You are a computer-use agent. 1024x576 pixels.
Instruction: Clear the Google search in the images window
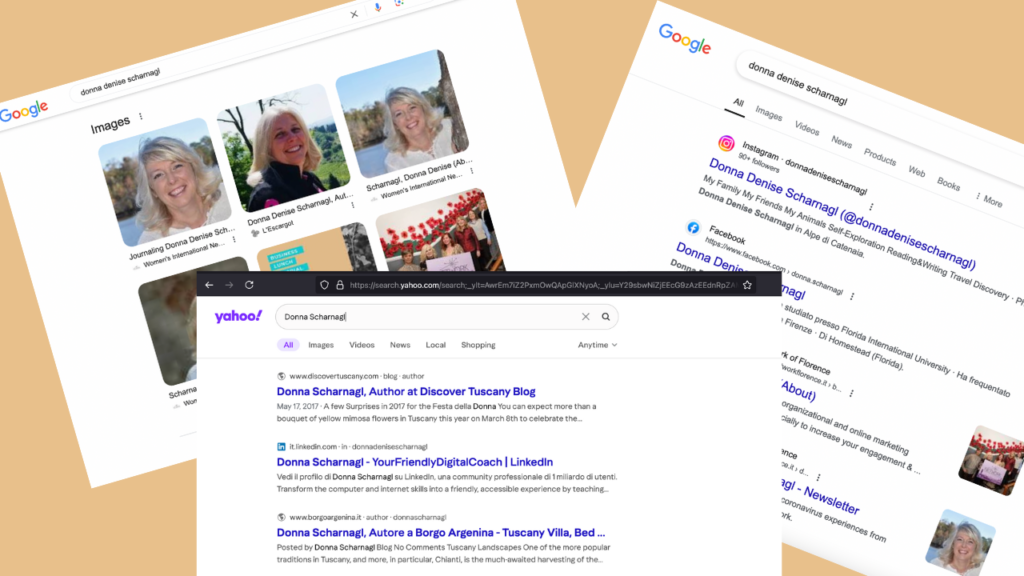point(354,14)
